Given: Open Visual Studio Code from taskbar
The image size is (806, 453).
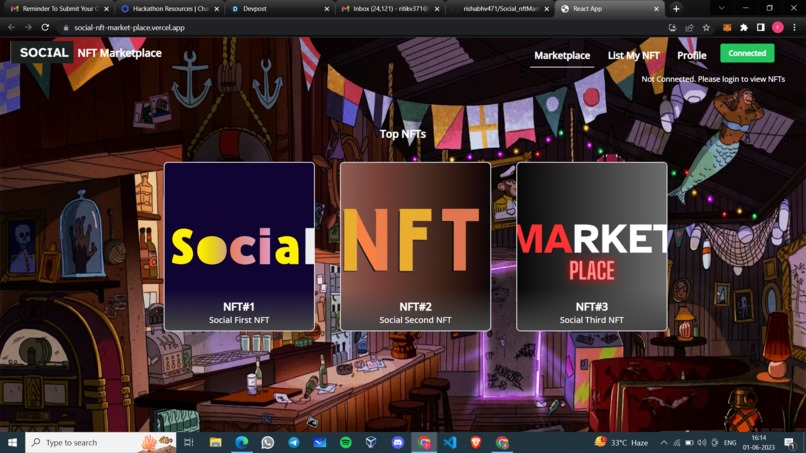Looking at the screenshot, I should coord(450,442).
